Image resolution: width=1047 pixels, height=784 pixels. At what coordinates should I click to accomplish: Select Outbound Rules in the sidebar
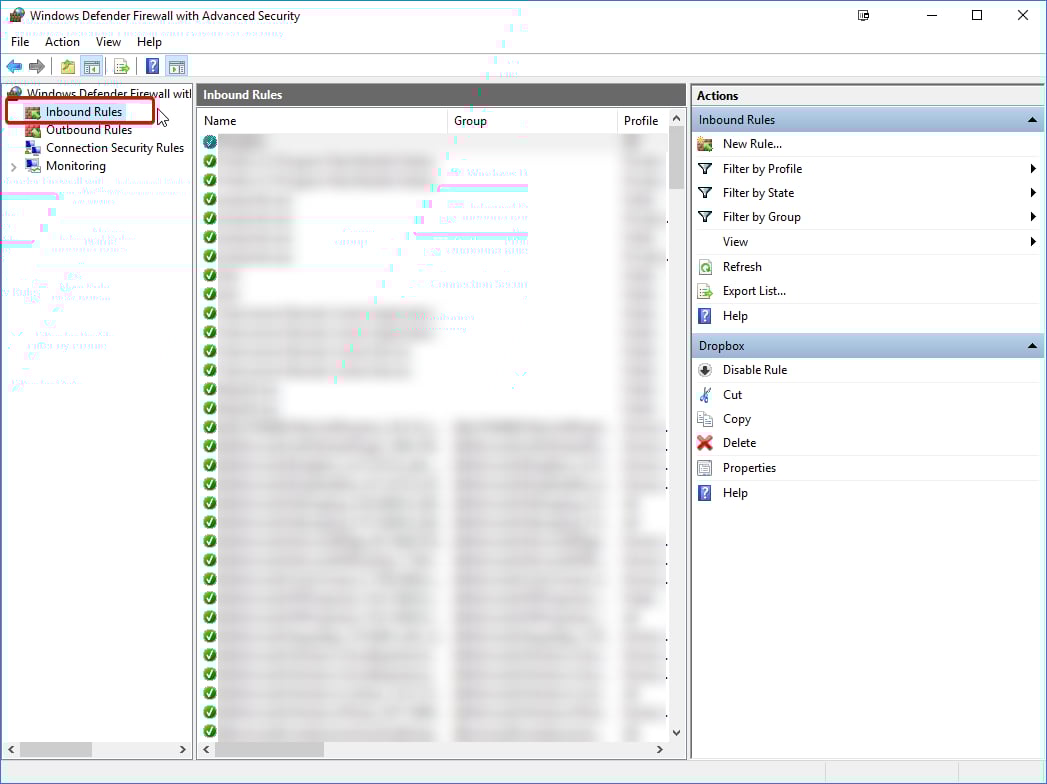[88, 130]
